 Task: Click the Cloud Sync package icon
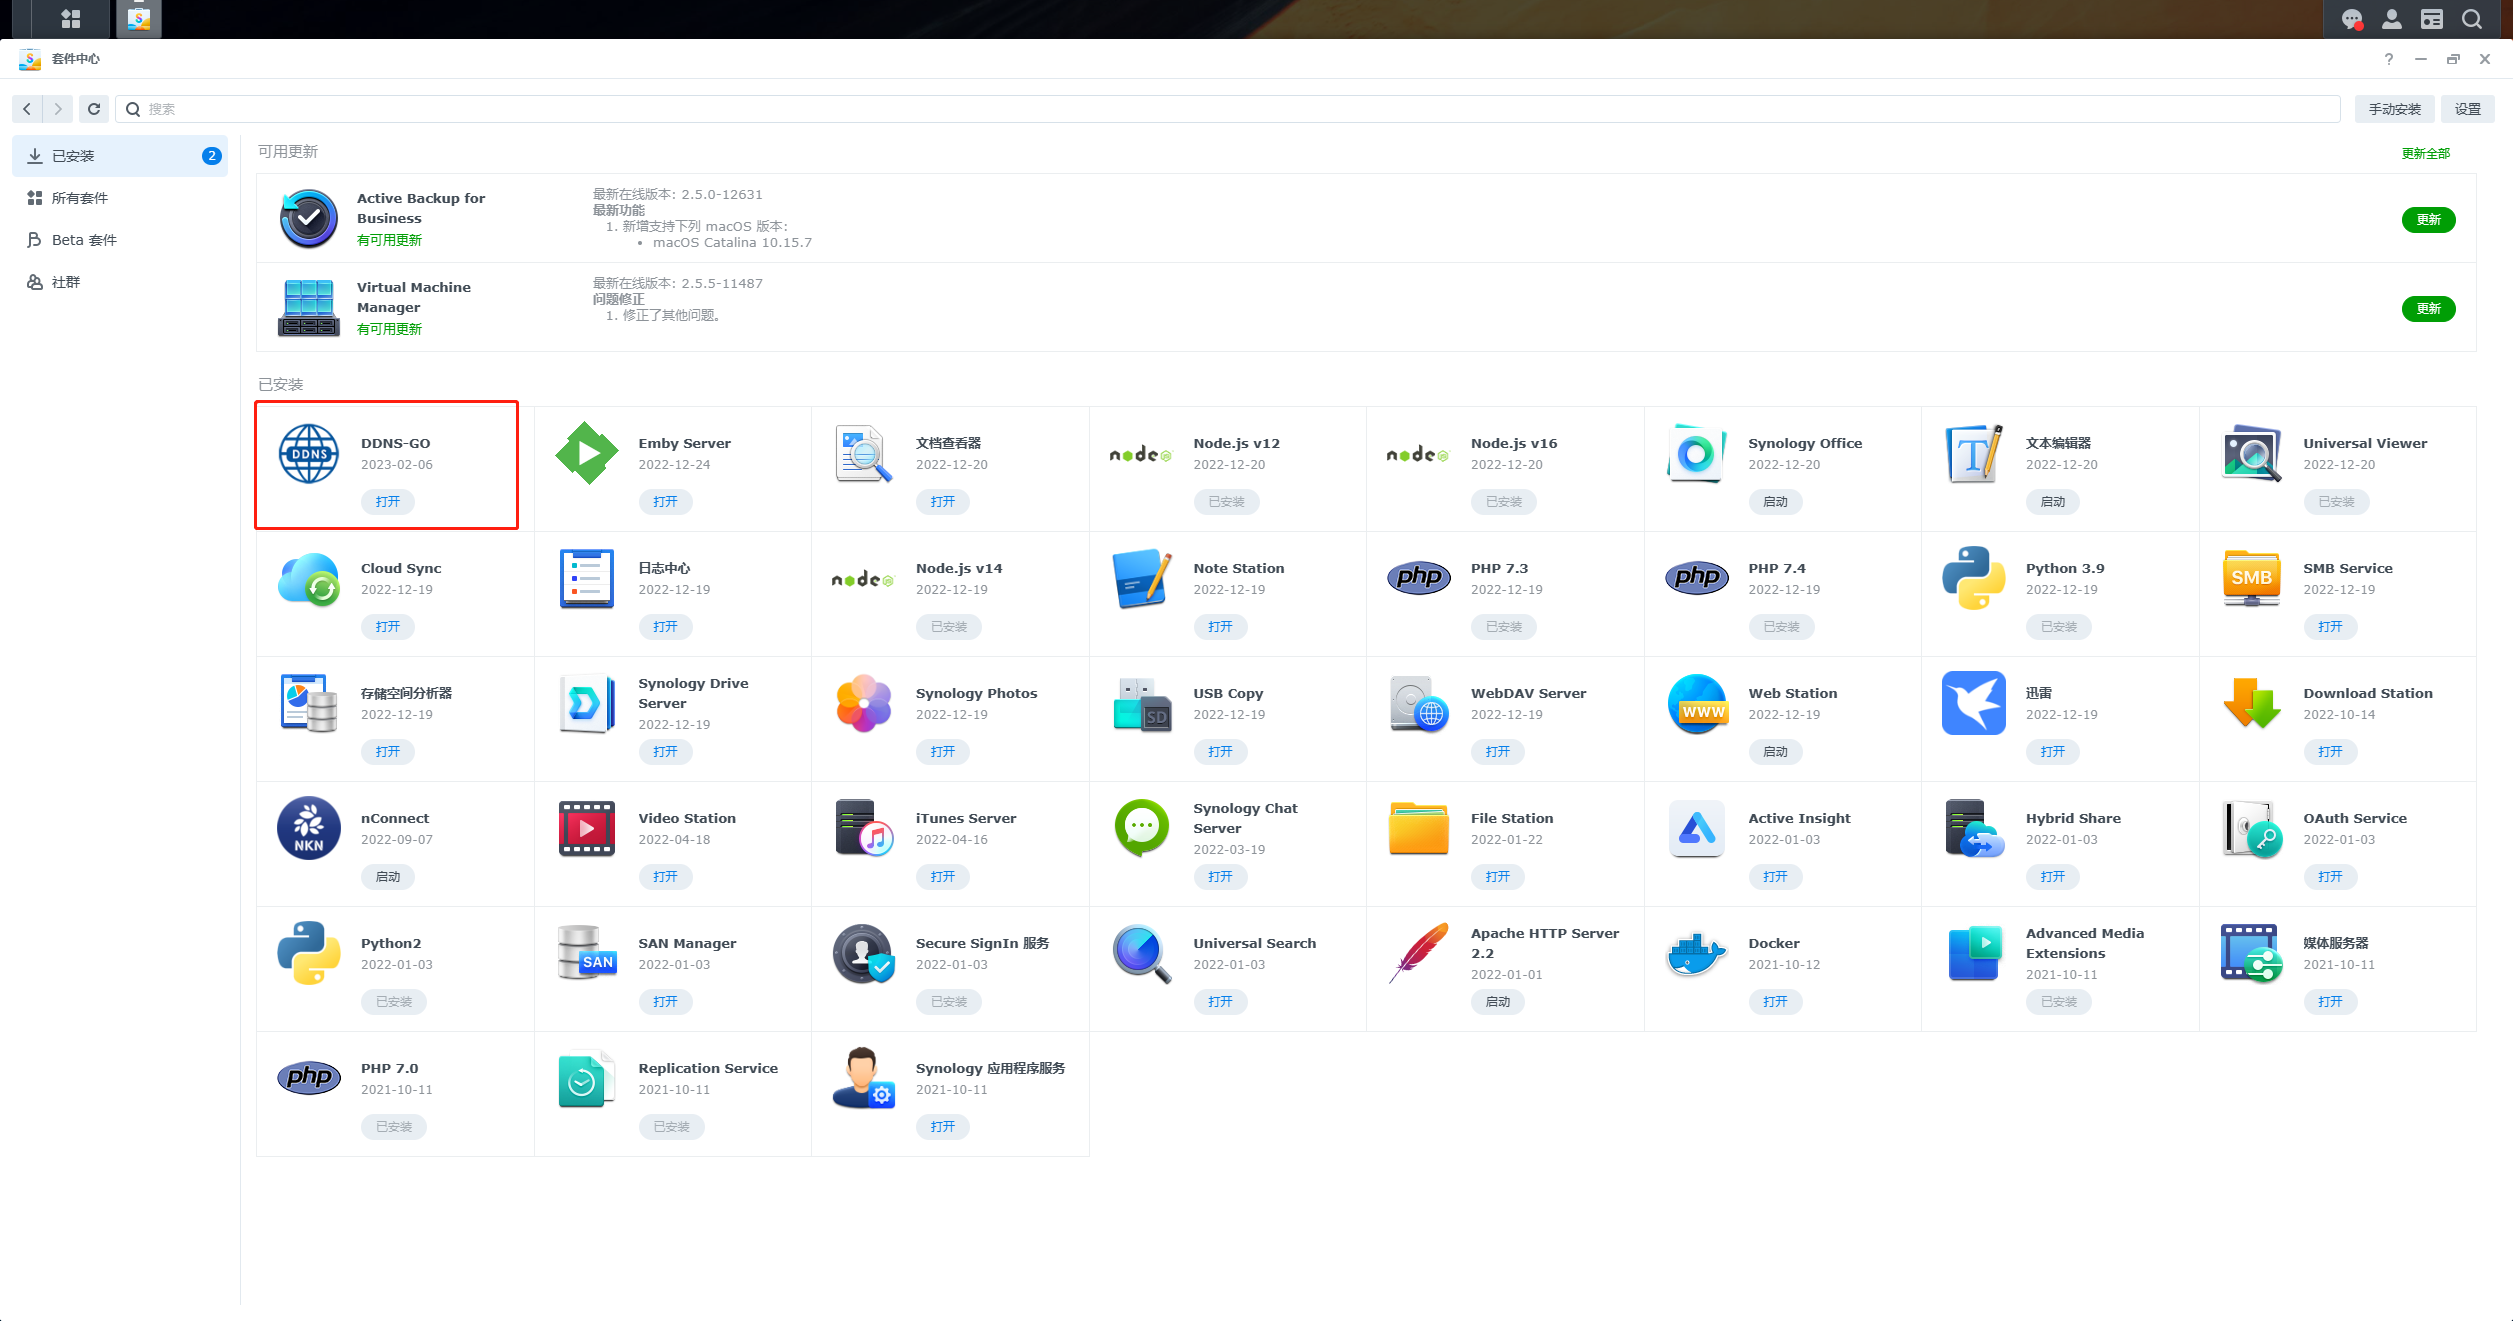coord(308,579)
